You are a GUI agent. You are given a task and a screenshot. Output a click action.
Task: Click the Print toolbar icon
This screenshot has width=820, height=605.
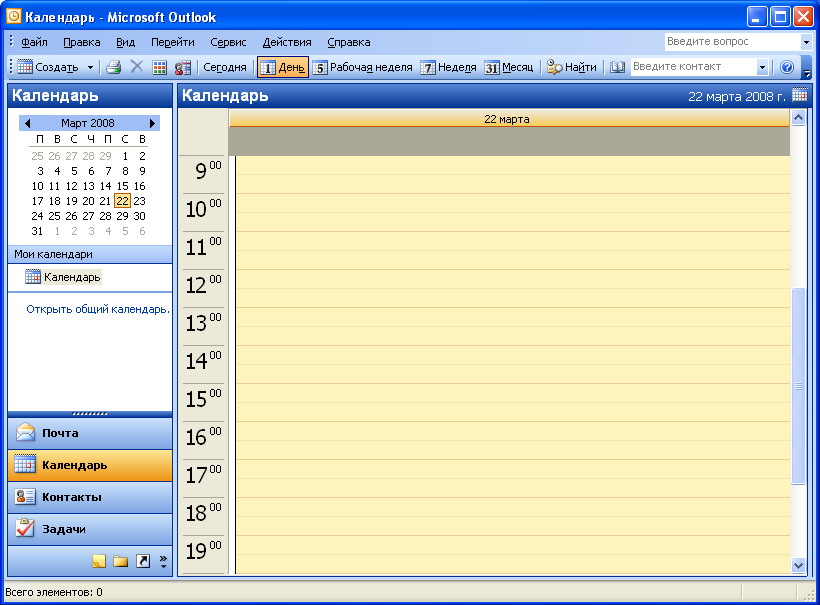pyautogui.click(x=113, y=67)
